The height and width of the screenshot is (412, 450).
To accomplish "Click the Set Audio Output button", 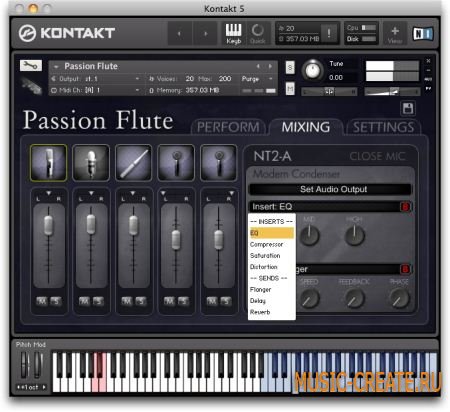I will click(330, 189).
